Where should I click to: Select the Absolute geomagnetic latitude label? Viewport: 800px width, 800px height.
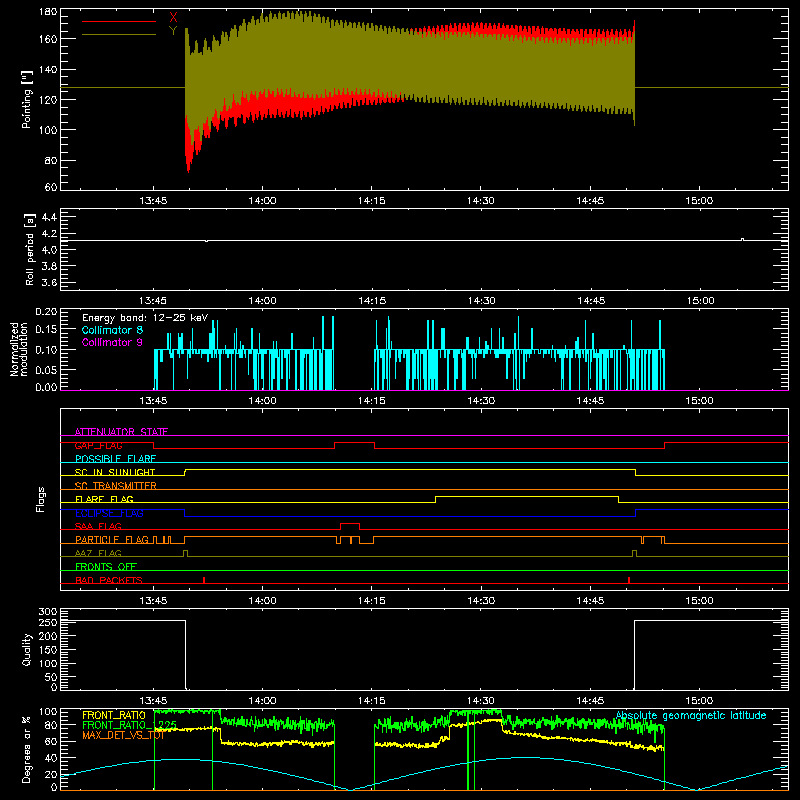pyautogui.click(x=691, y=715)
